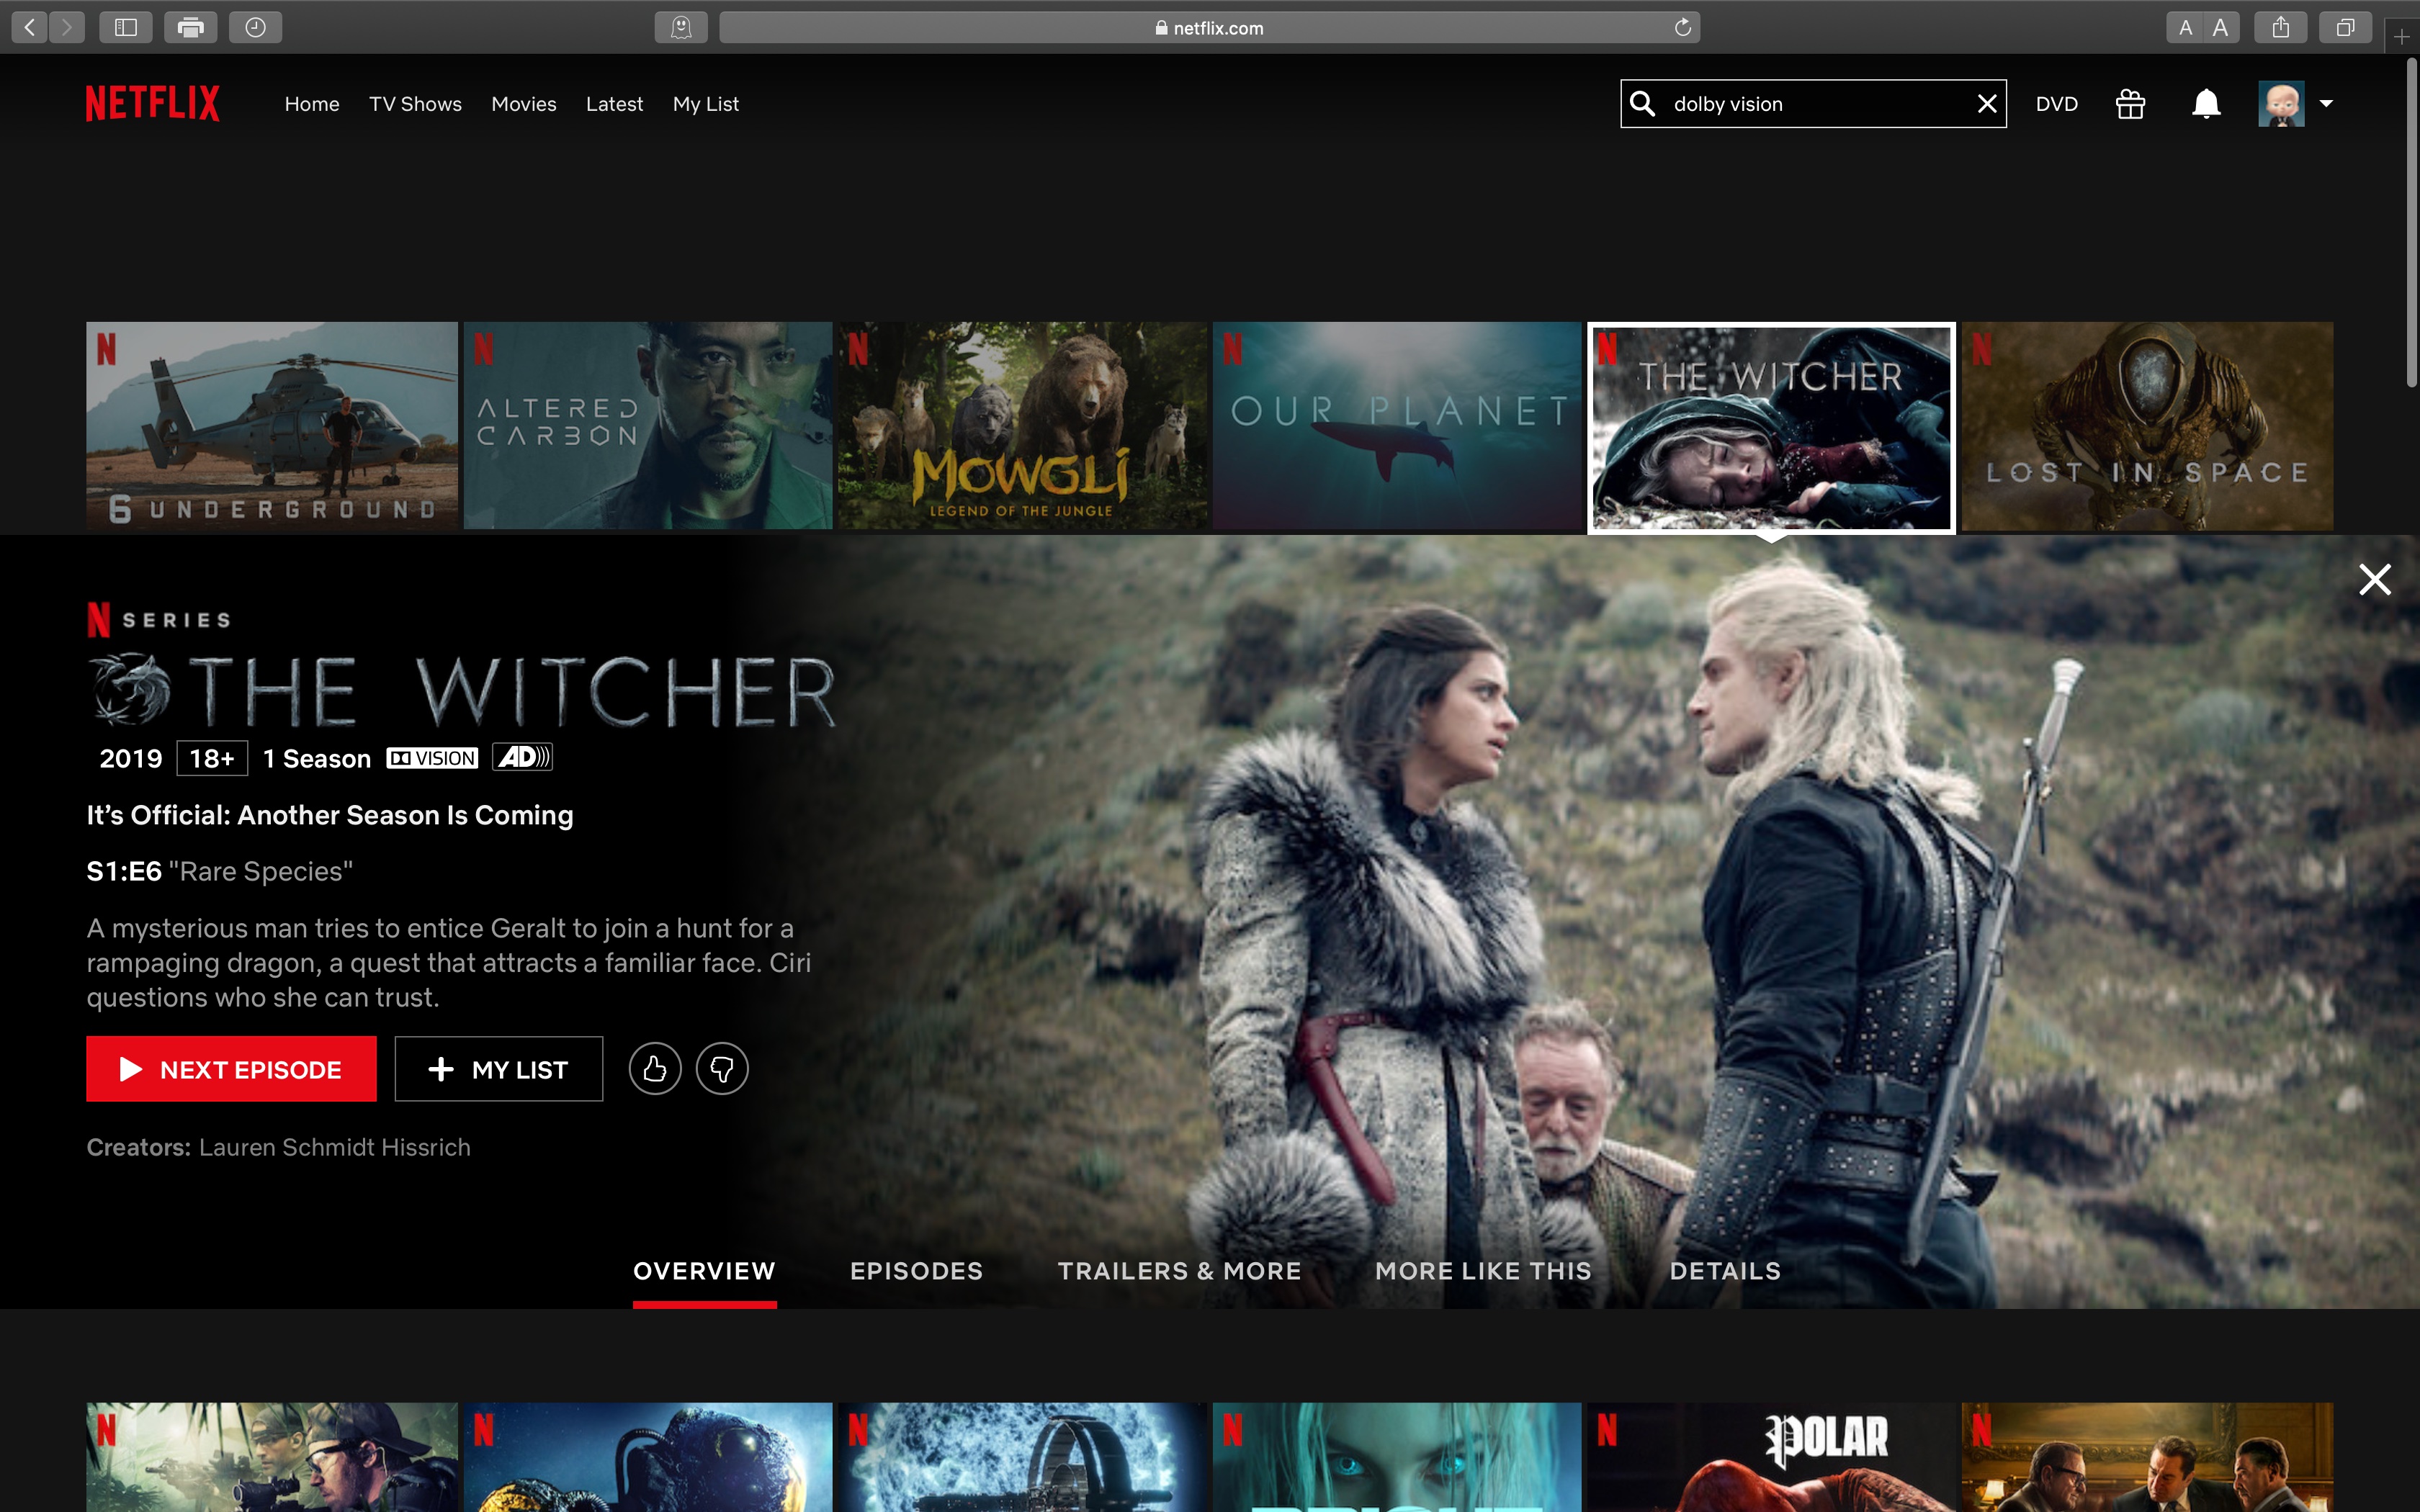Close The Witcher detail panel
The height and width of the screenshot is (1512, 2420).
(2375, 579)
